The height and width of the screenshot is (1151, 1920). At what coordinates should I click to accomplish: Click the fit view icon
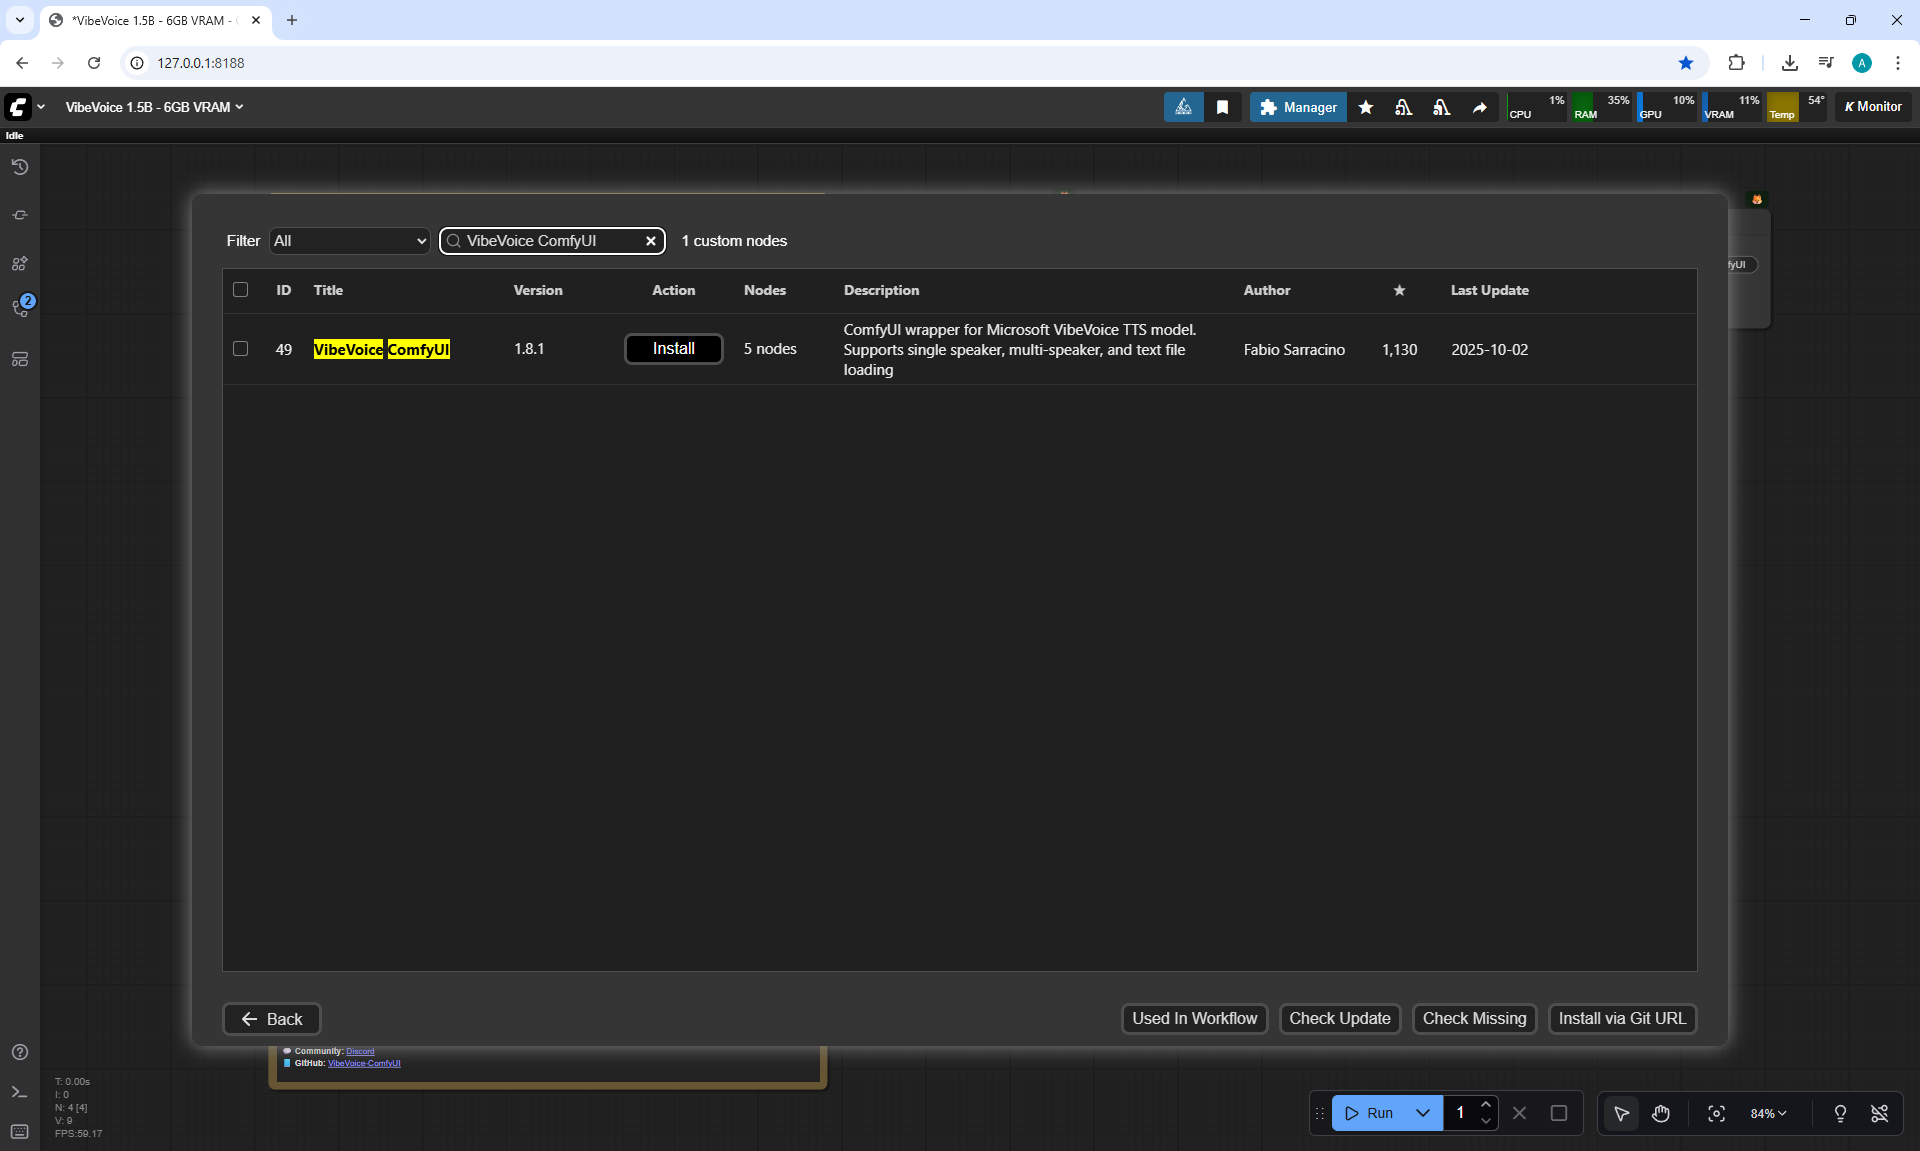[x=1716, y=1113]
